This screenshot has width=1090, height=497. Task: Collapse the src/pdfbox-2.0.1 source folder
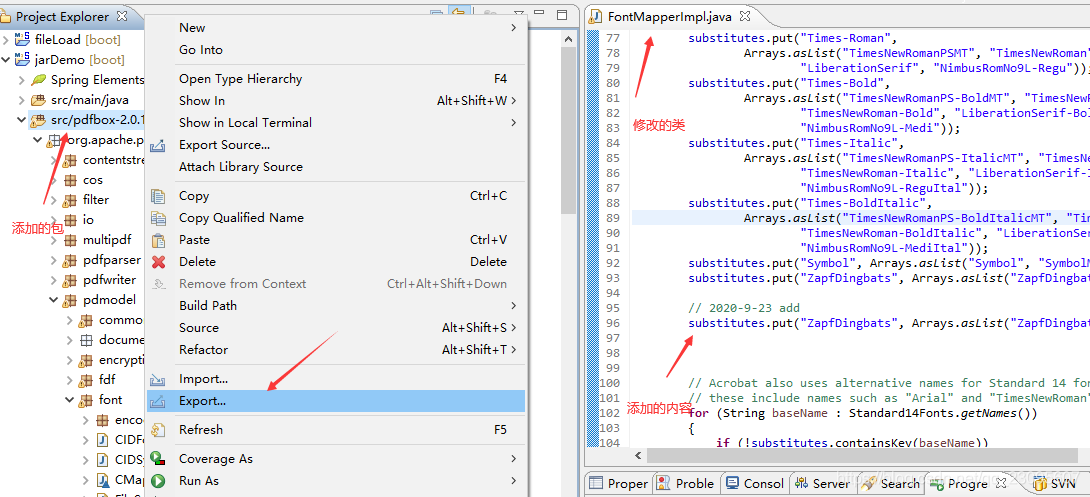point(22,120)
